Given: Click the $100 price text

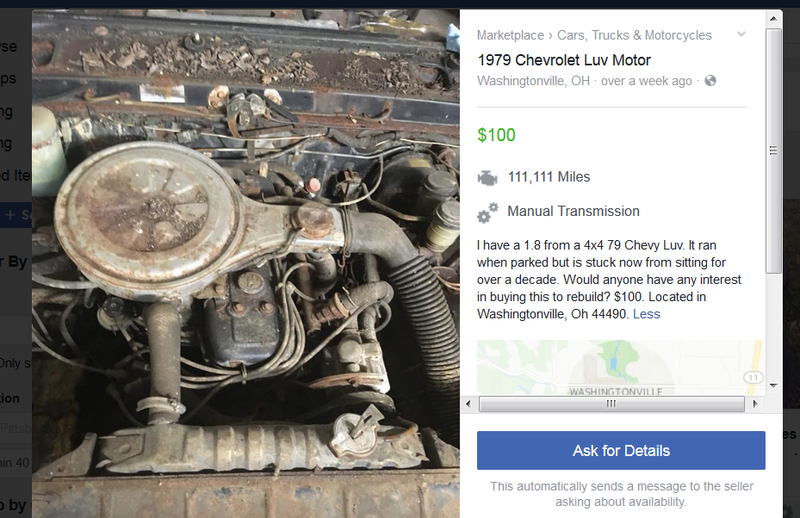Looking at the screenshot, I should click(496, 135).
